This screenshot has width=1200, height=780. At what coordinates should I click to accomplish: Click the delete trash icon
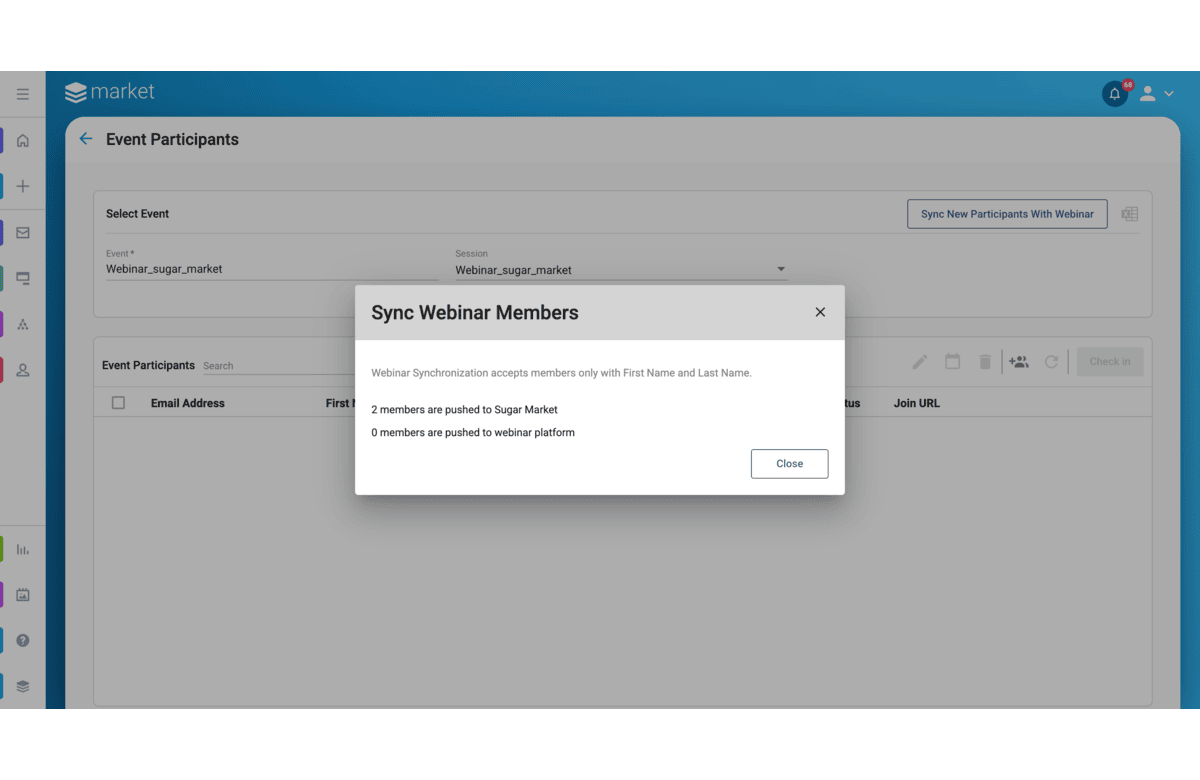[985, 362]
